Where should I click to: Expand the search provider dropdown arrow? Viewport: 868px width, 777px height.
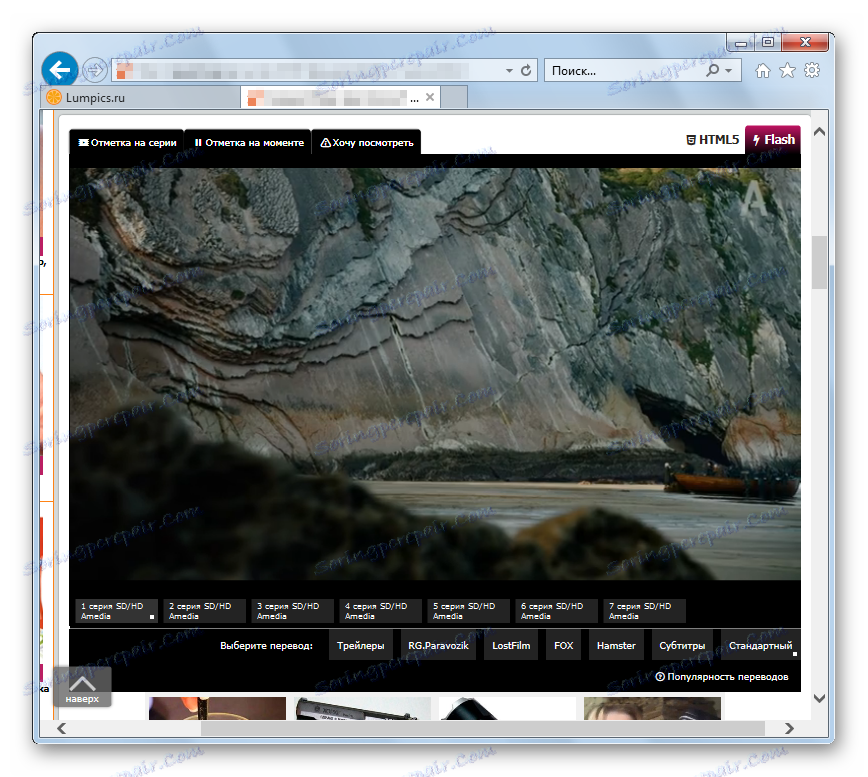[x=728, y=71]
